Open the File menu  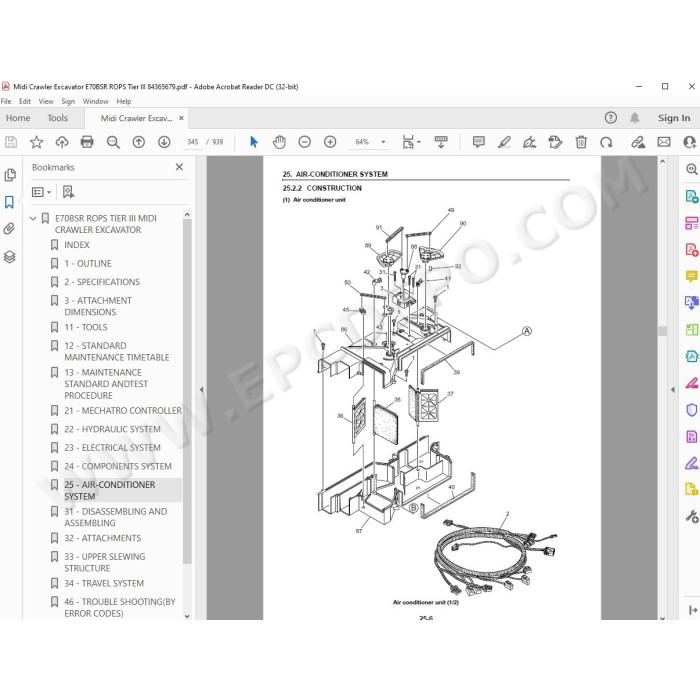6,101
